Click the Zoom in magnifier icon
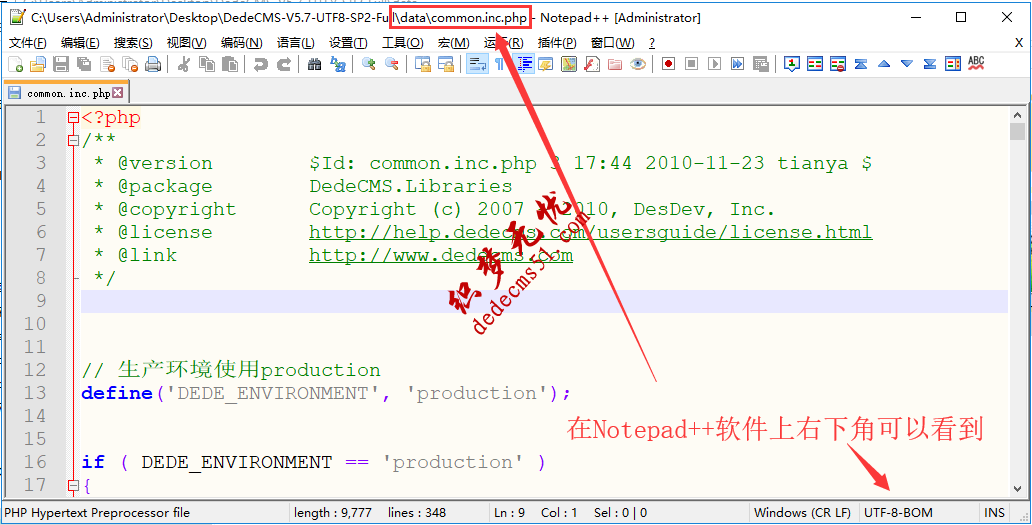The height and width of the screenshot is (525, 1032). pyautogui.click(x=369, y=64)
